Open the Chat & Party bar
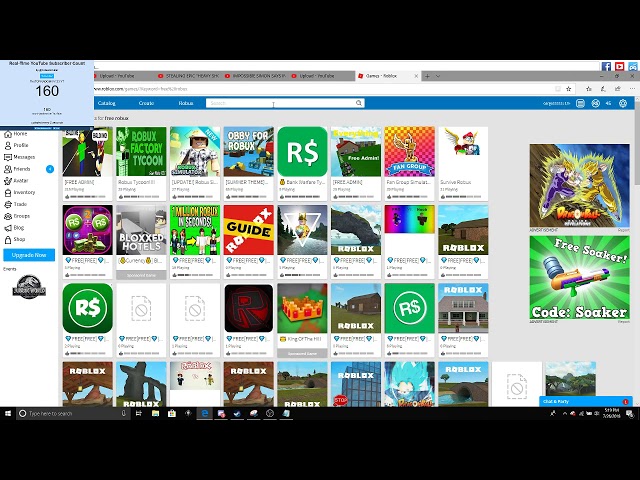The image size is (640, 480). tap(586, 402)
